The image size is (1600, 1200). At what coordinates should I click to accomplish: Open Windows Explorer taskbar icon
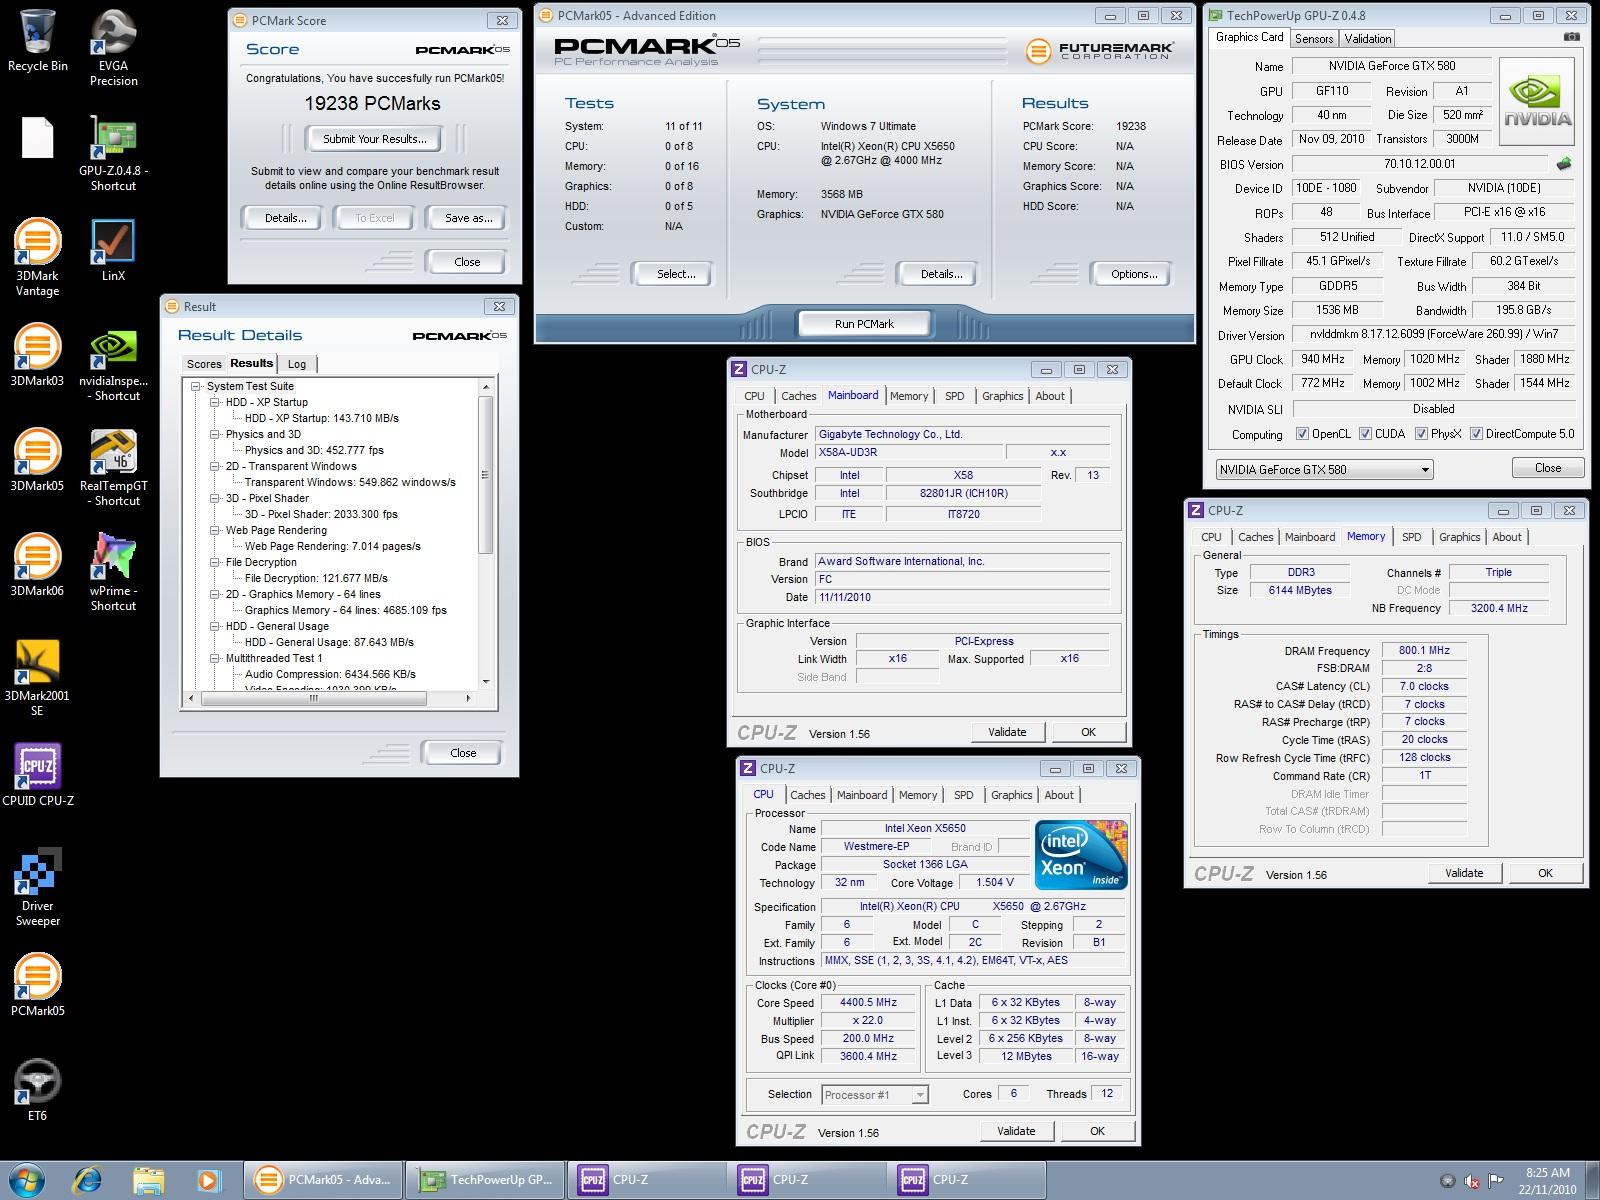[x=148, y=1180]
